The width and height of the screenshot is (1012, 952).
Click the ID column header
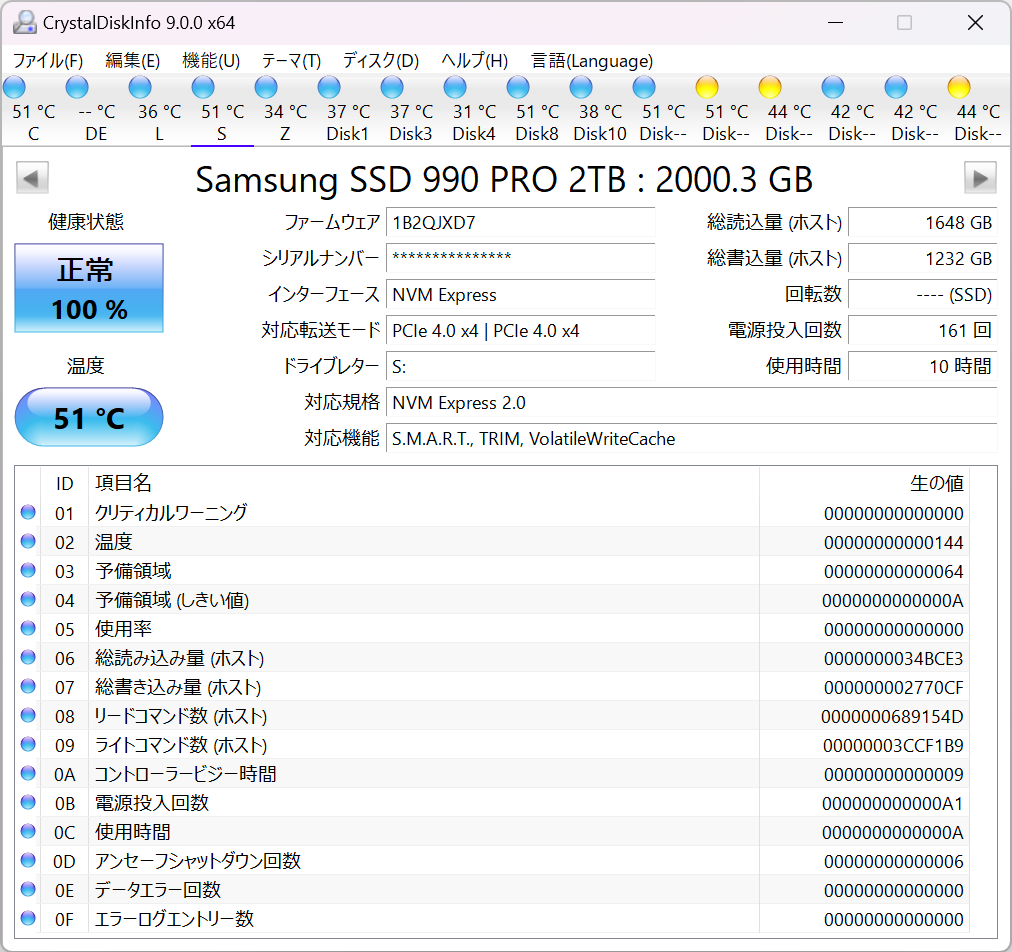point(65,483)
